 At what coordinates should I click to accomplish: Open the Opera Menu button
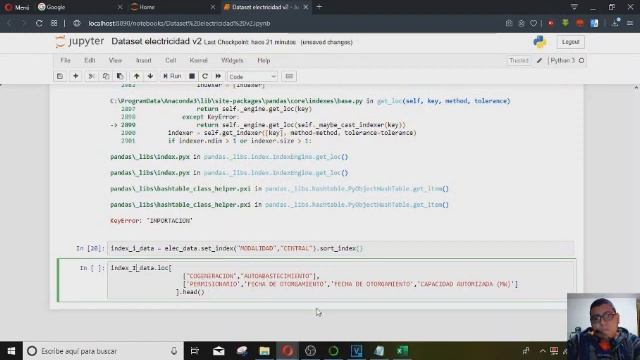point(17,7)
